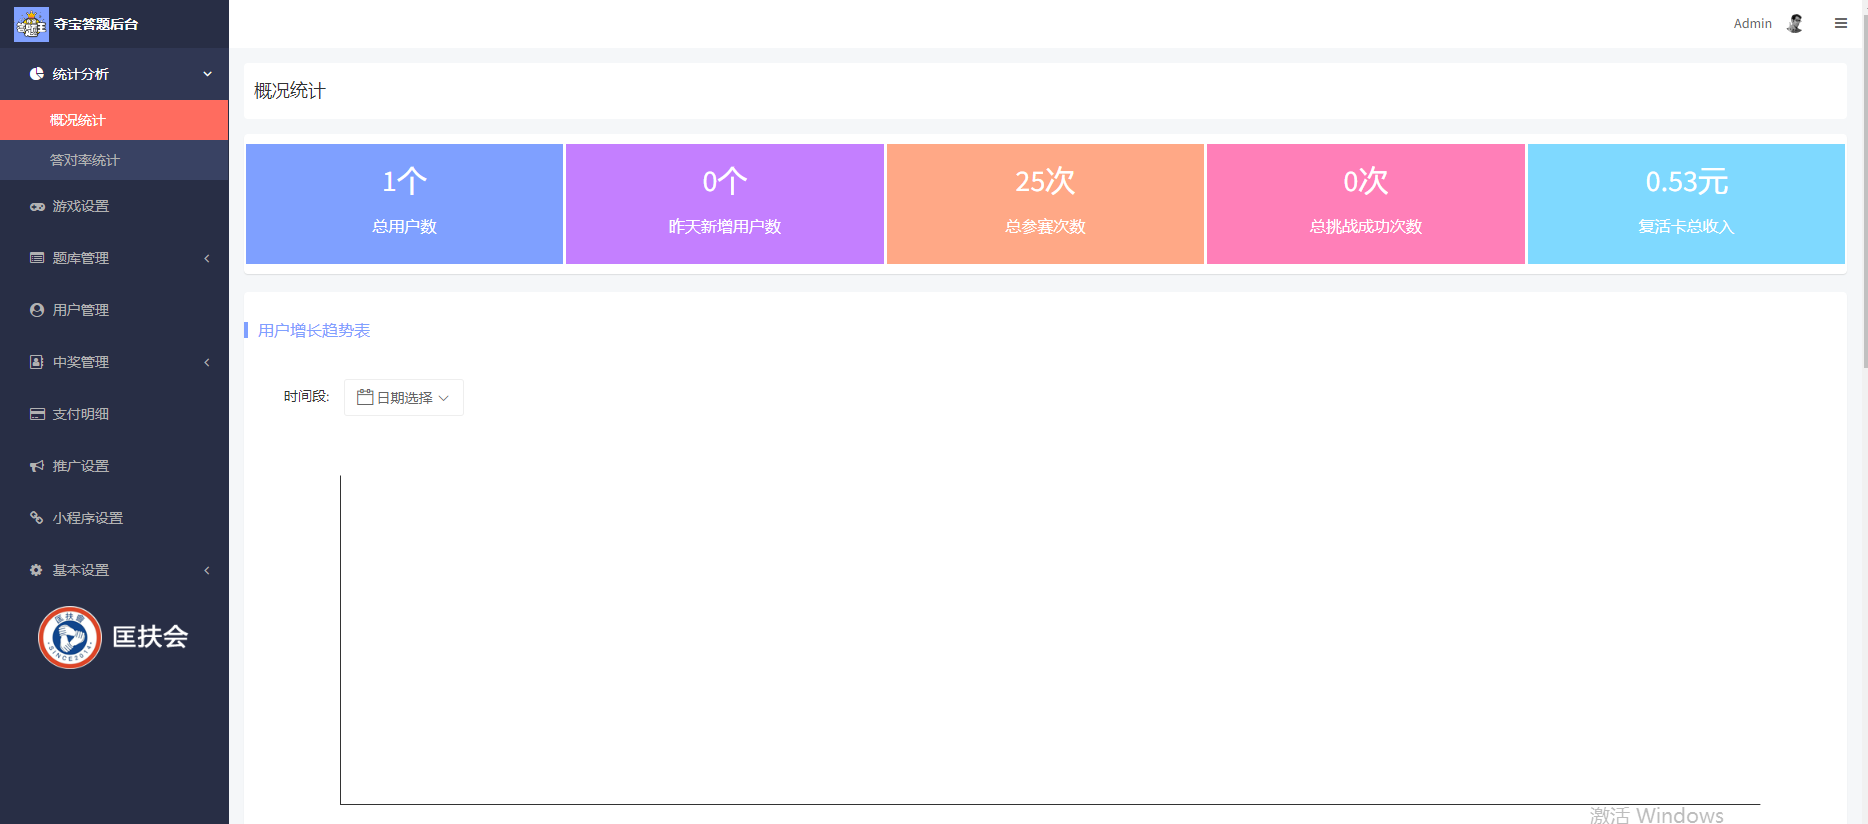Click the 题库管理 list icon
The height and width of the screenshot is (824, 1868).
pos(37,258)
